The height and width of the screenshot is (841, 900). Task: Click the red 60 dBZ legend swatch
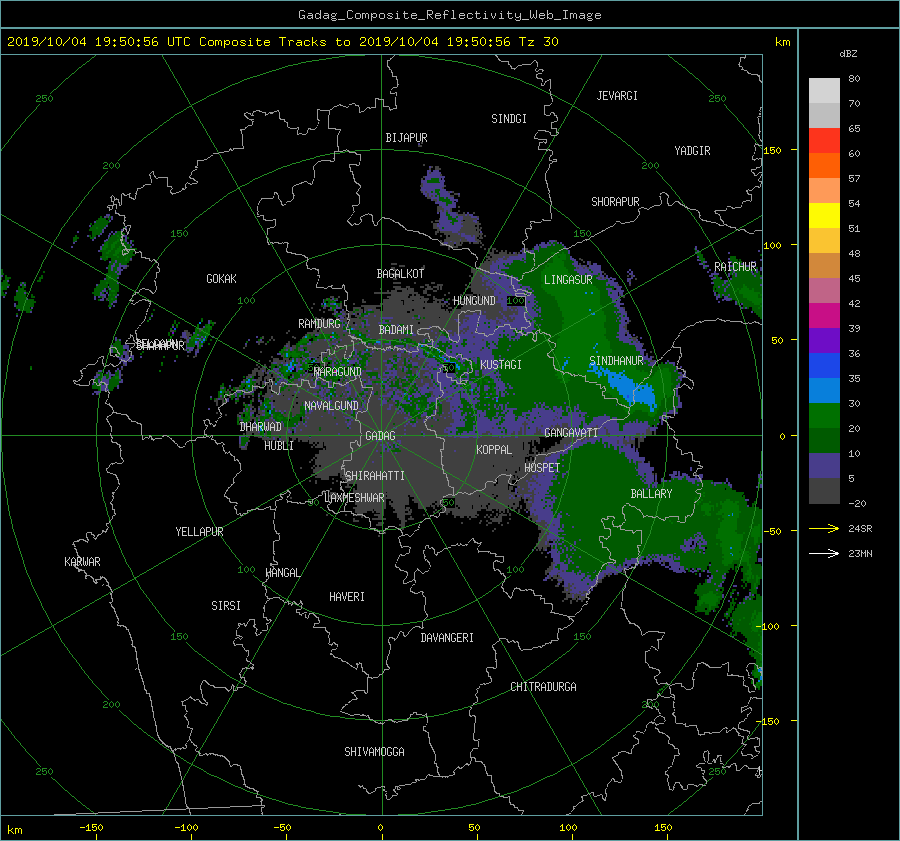point(824,140)
